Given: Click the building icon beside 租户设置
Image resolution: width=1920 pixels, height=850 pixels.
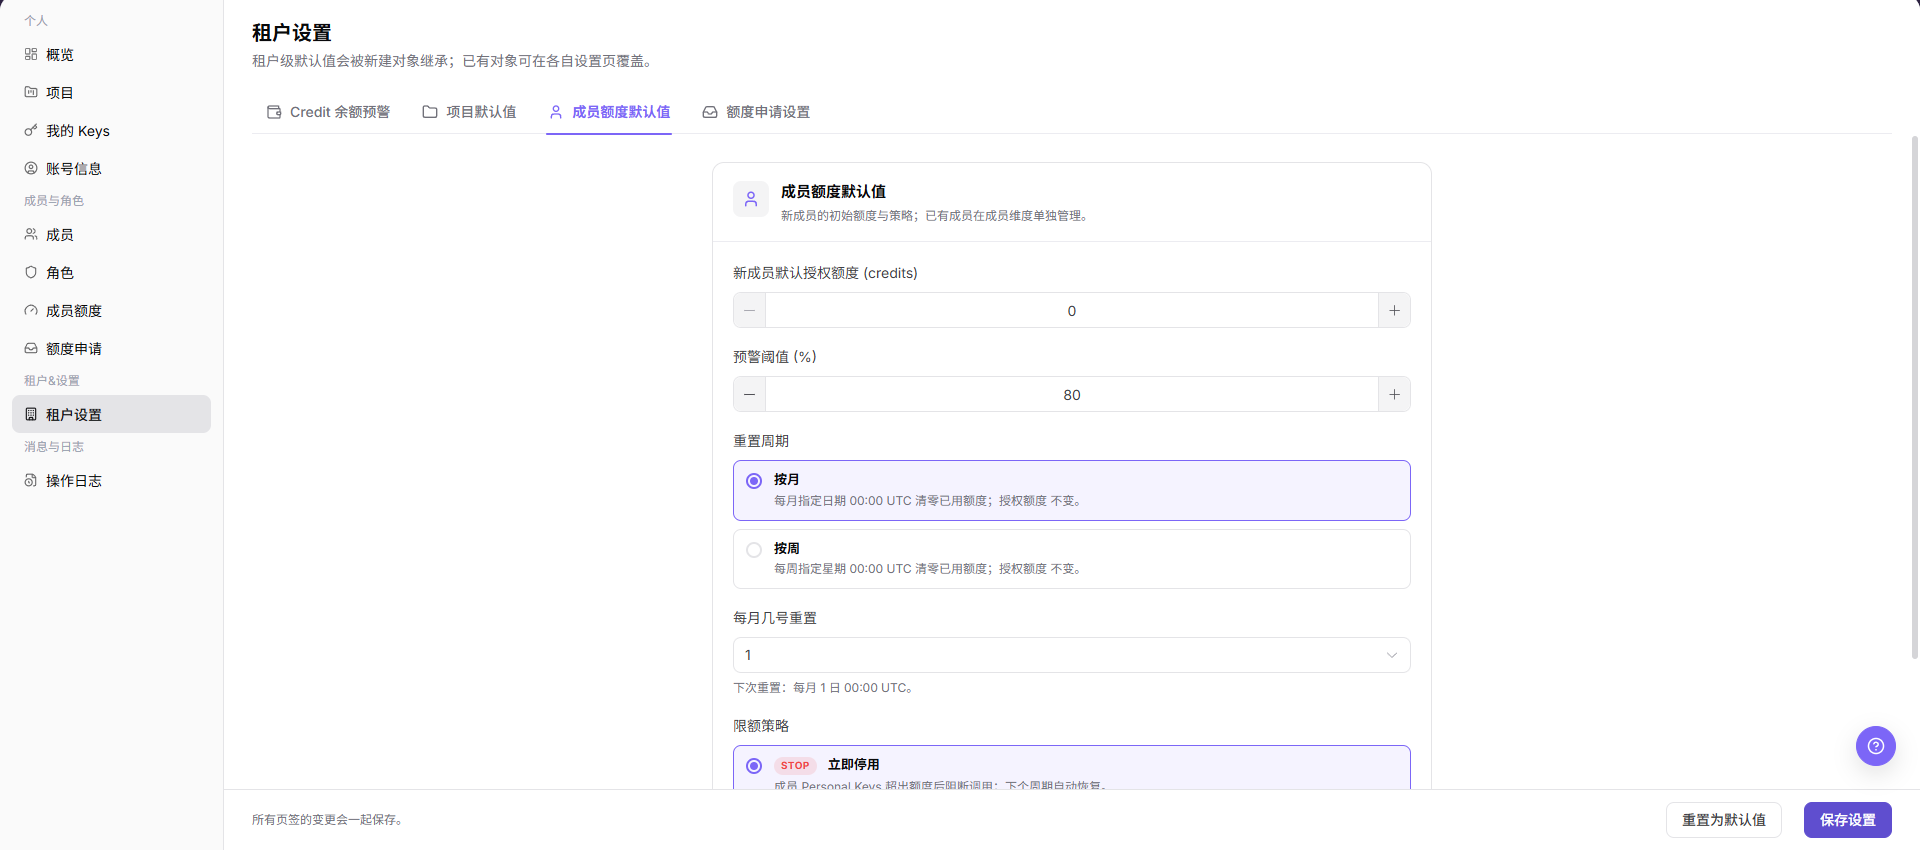Looking at the screenshot, I should tap(31, 414).
